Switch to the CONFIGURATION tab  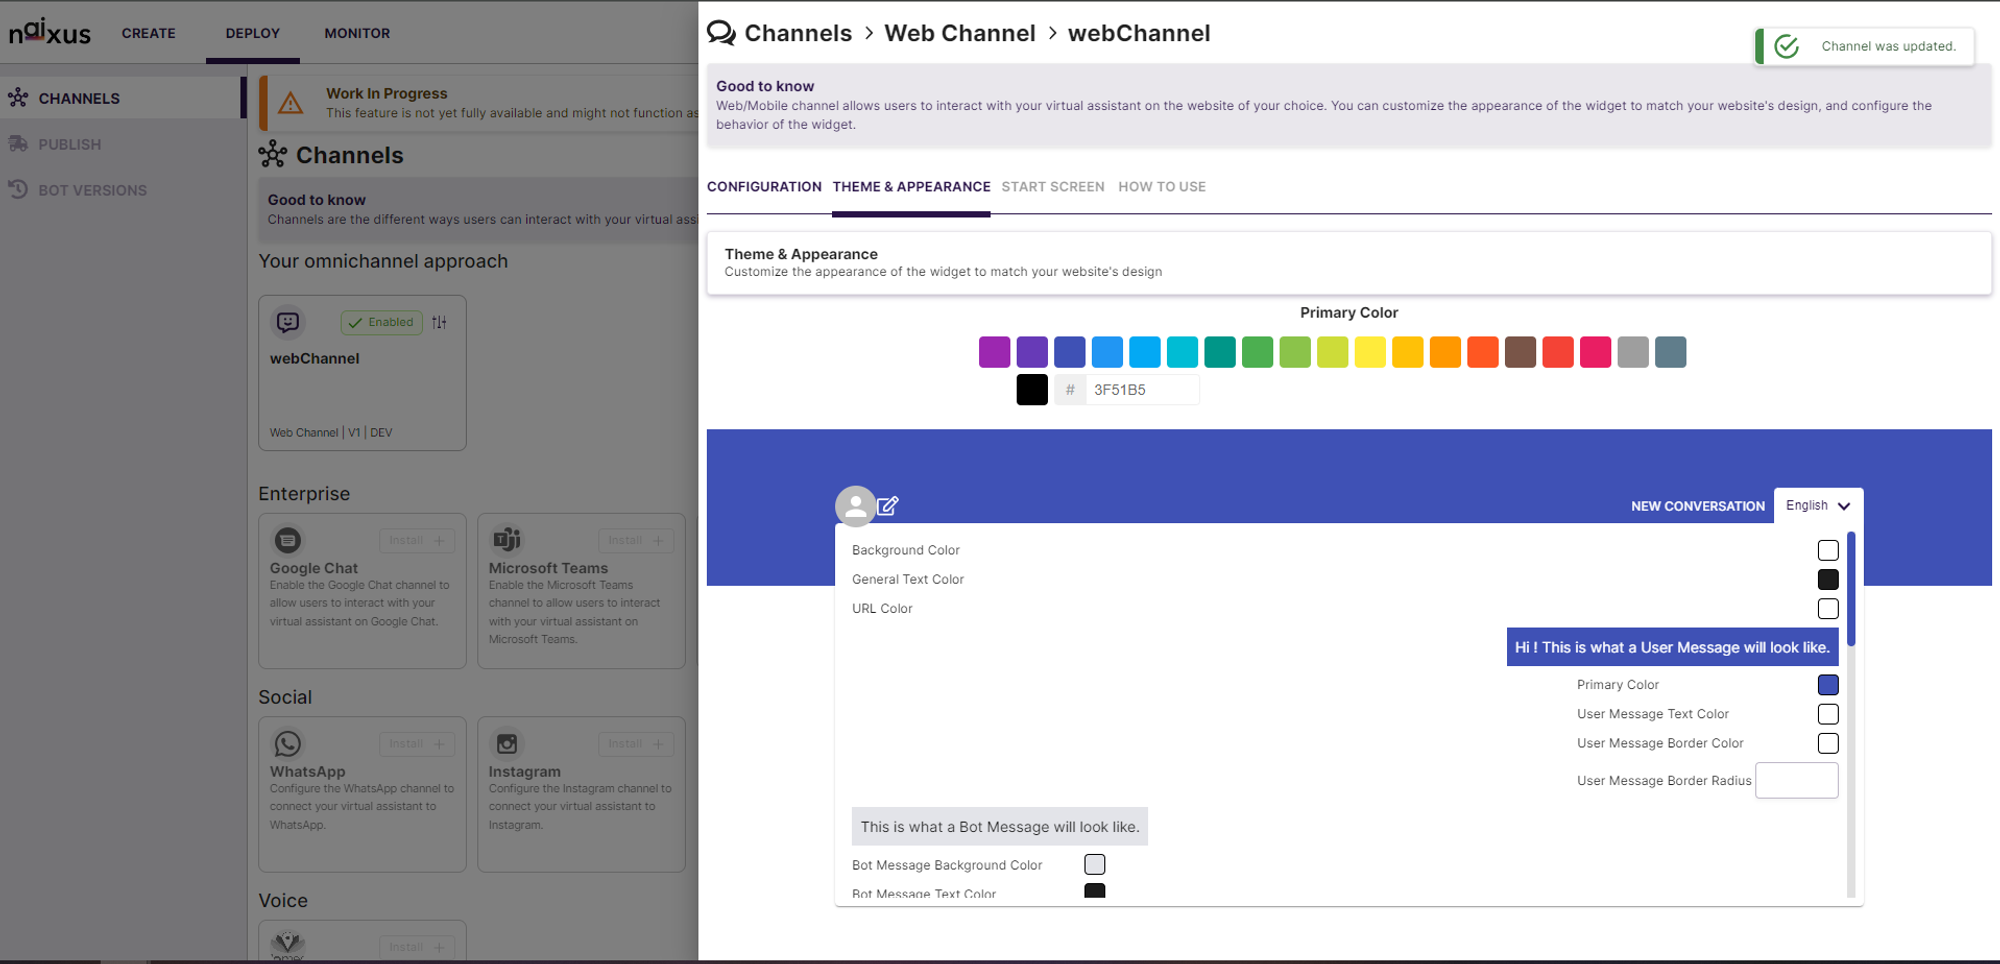(764, 187)
